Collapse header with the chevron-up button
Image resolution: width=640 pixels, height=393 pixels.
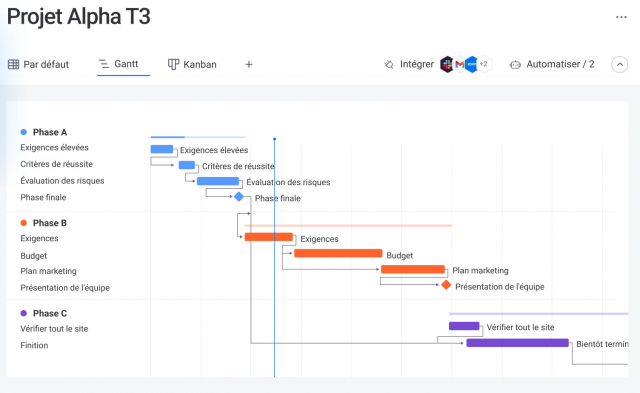(619, 64)
